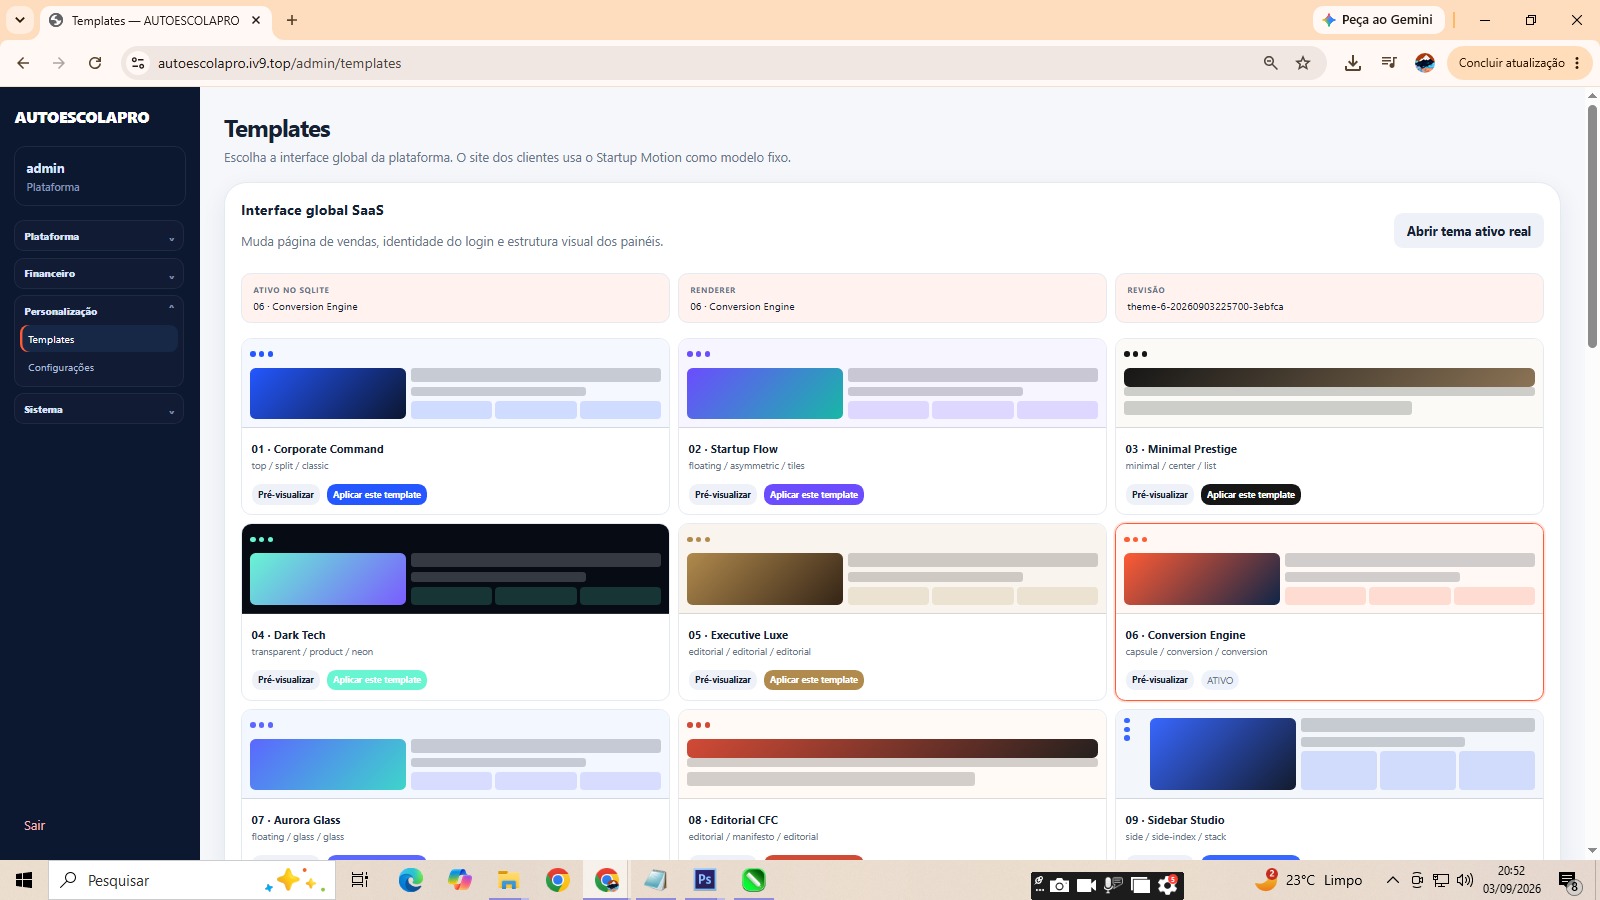The width and height of the screenshot is (1600, 900).
Task: Expand the Sistema sidebar section
Action: click(99, 409)
